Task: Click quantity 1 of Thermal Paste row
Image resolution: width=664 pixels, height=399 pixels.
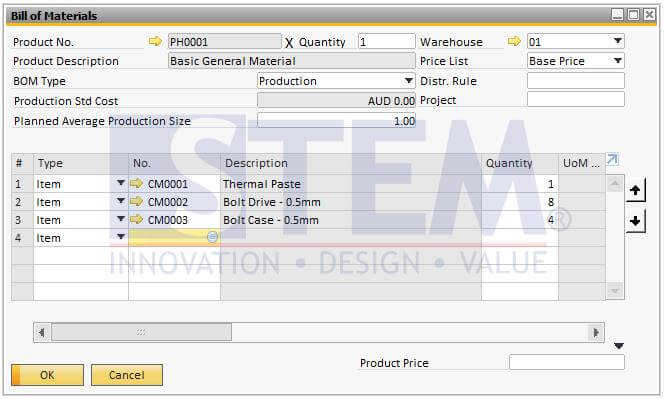Action: coord(520,184)
